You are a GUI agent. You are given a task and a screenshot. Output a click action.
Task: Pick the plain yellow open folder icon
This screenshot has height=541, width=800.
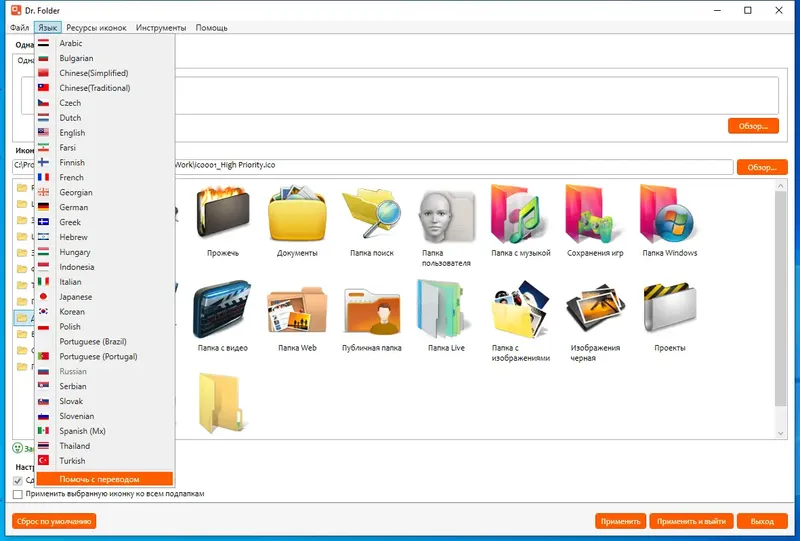tap(221, 403)
